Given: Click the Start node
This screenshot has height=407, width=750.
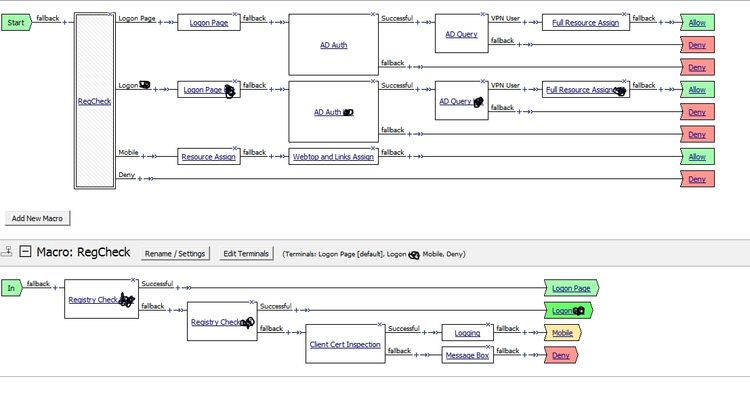Looking at the screenshot, I should (16, 22).
